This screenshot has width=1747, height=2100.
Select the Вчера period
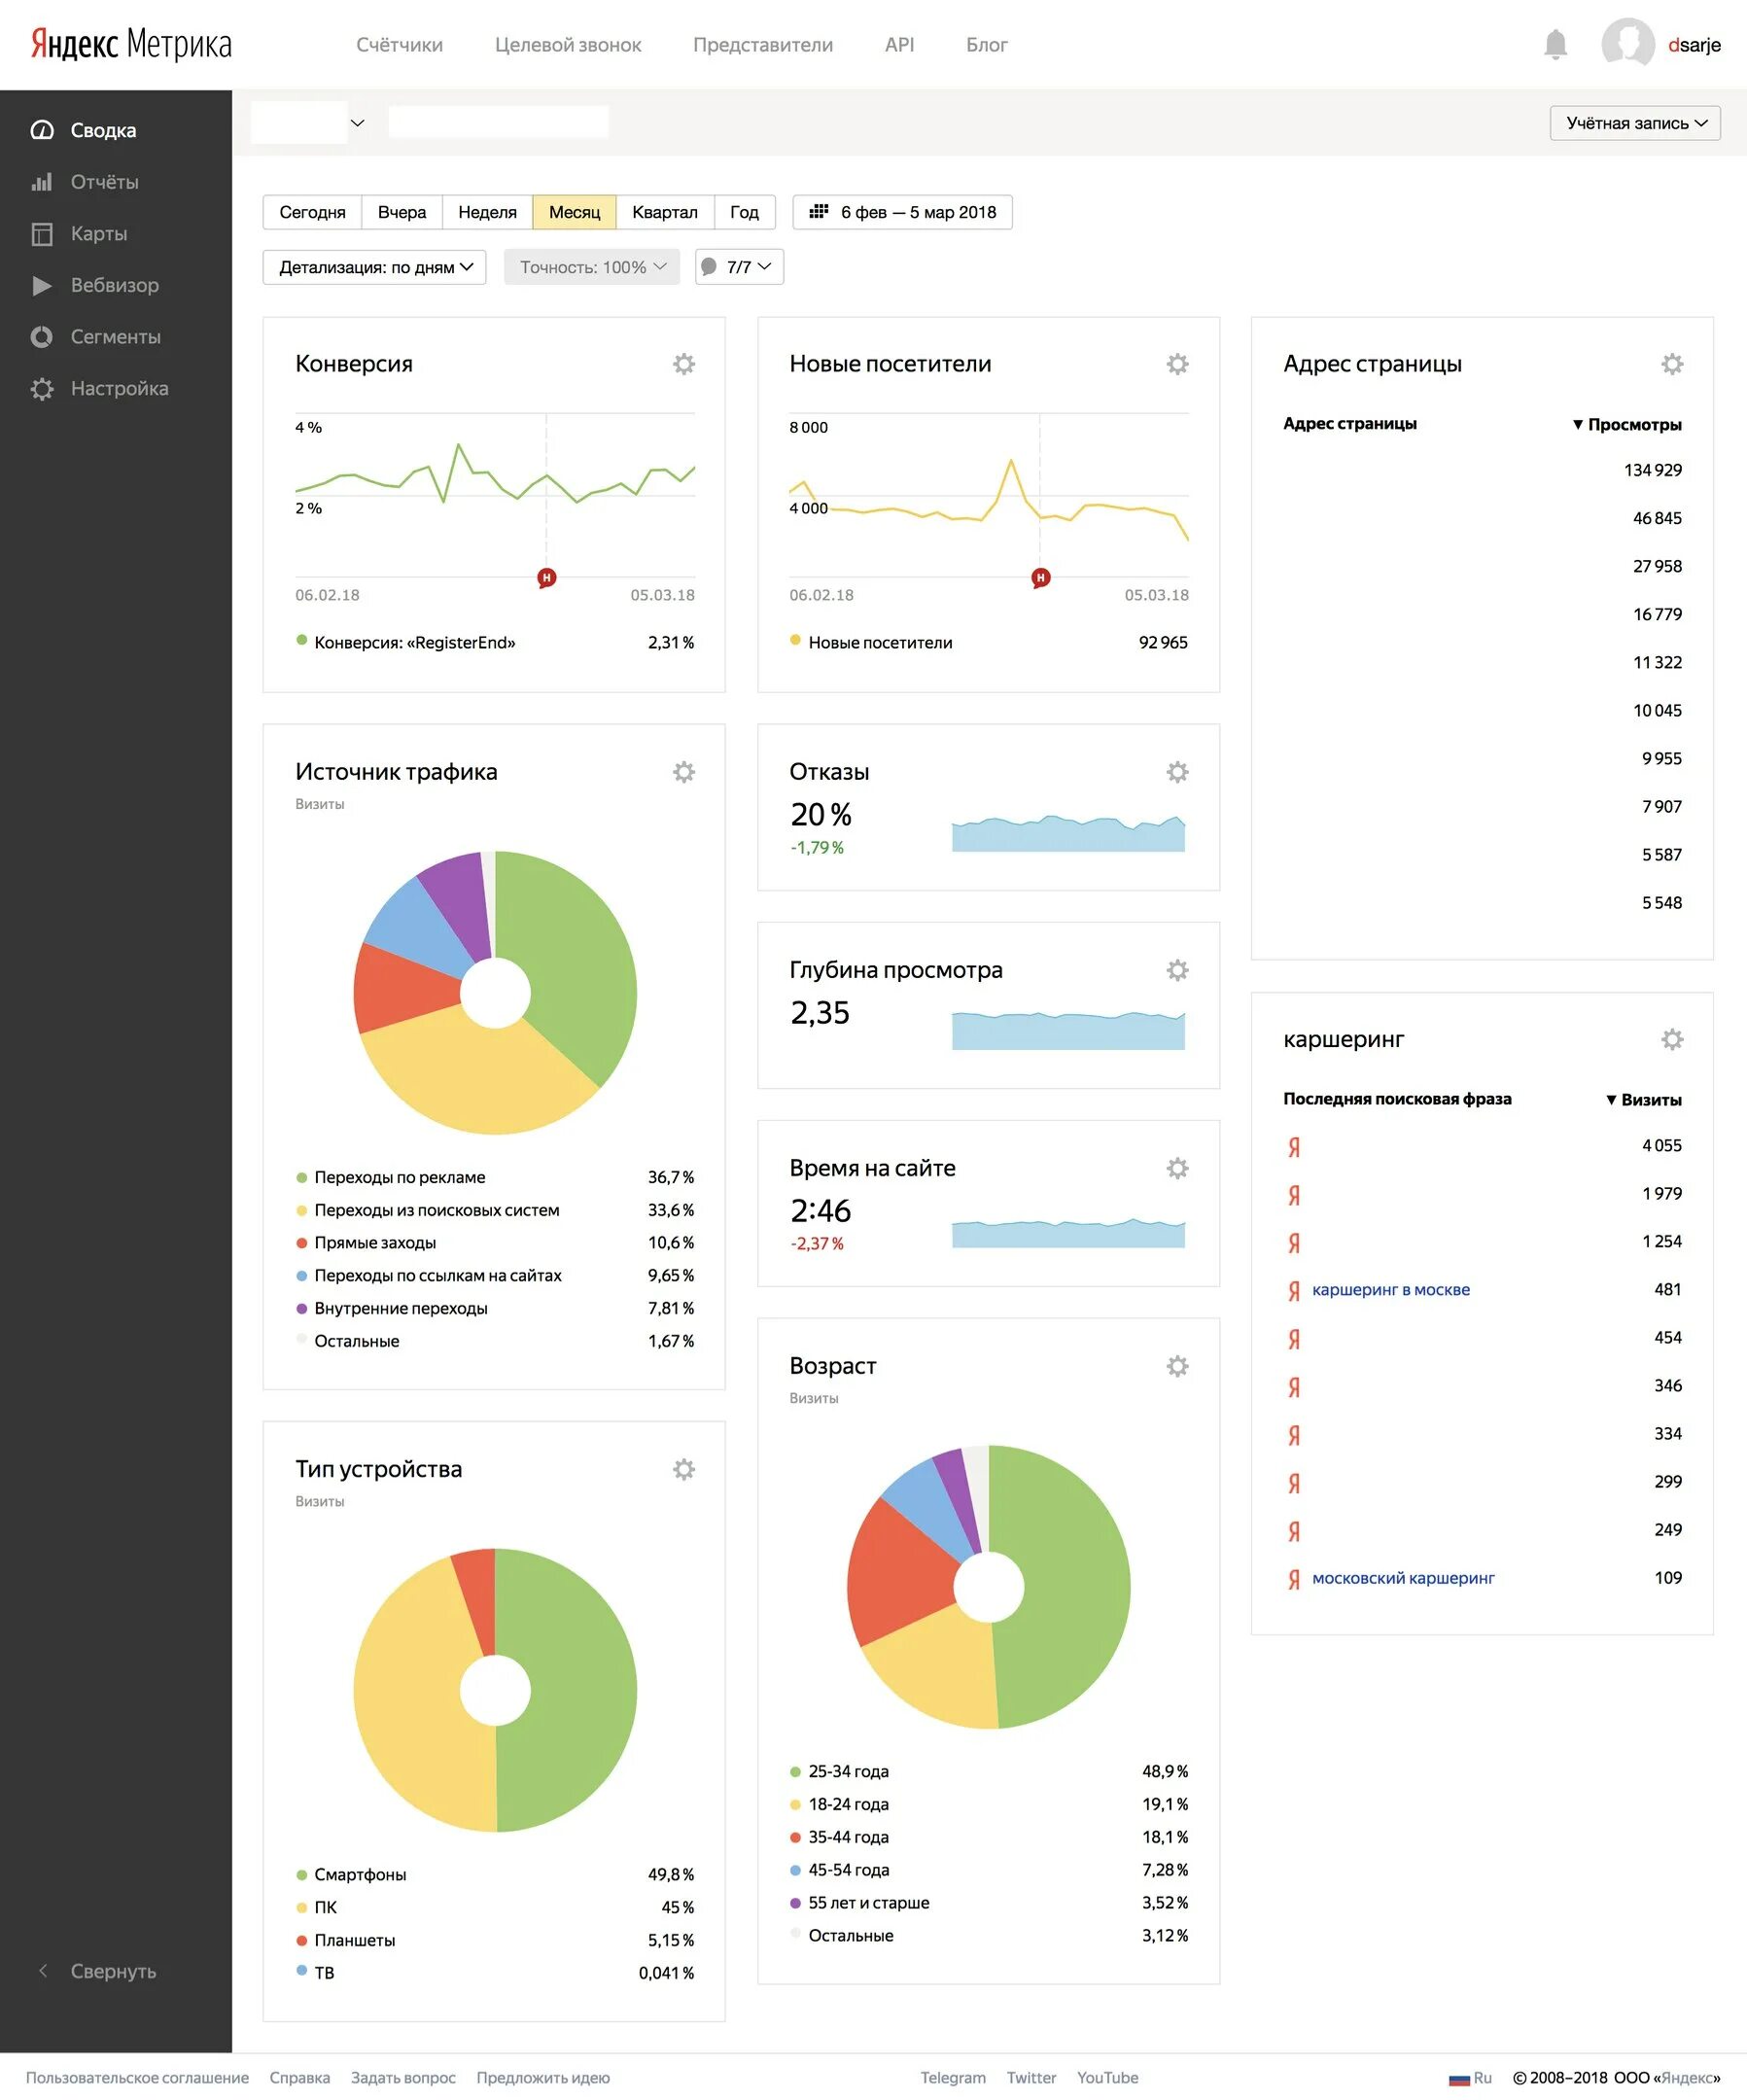coord(402,212)
